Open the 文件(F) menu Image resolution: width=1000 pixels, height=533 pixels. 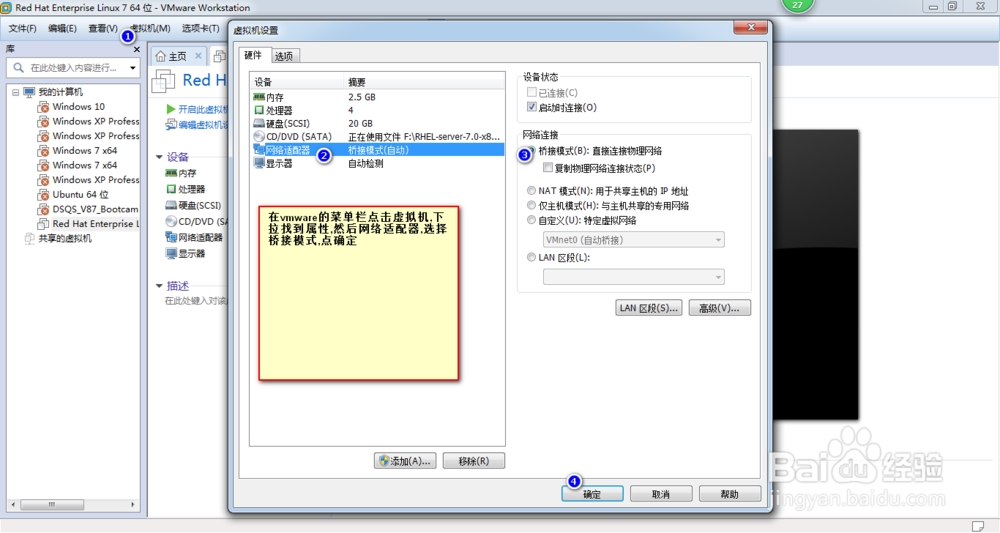[x=22, y=28]
